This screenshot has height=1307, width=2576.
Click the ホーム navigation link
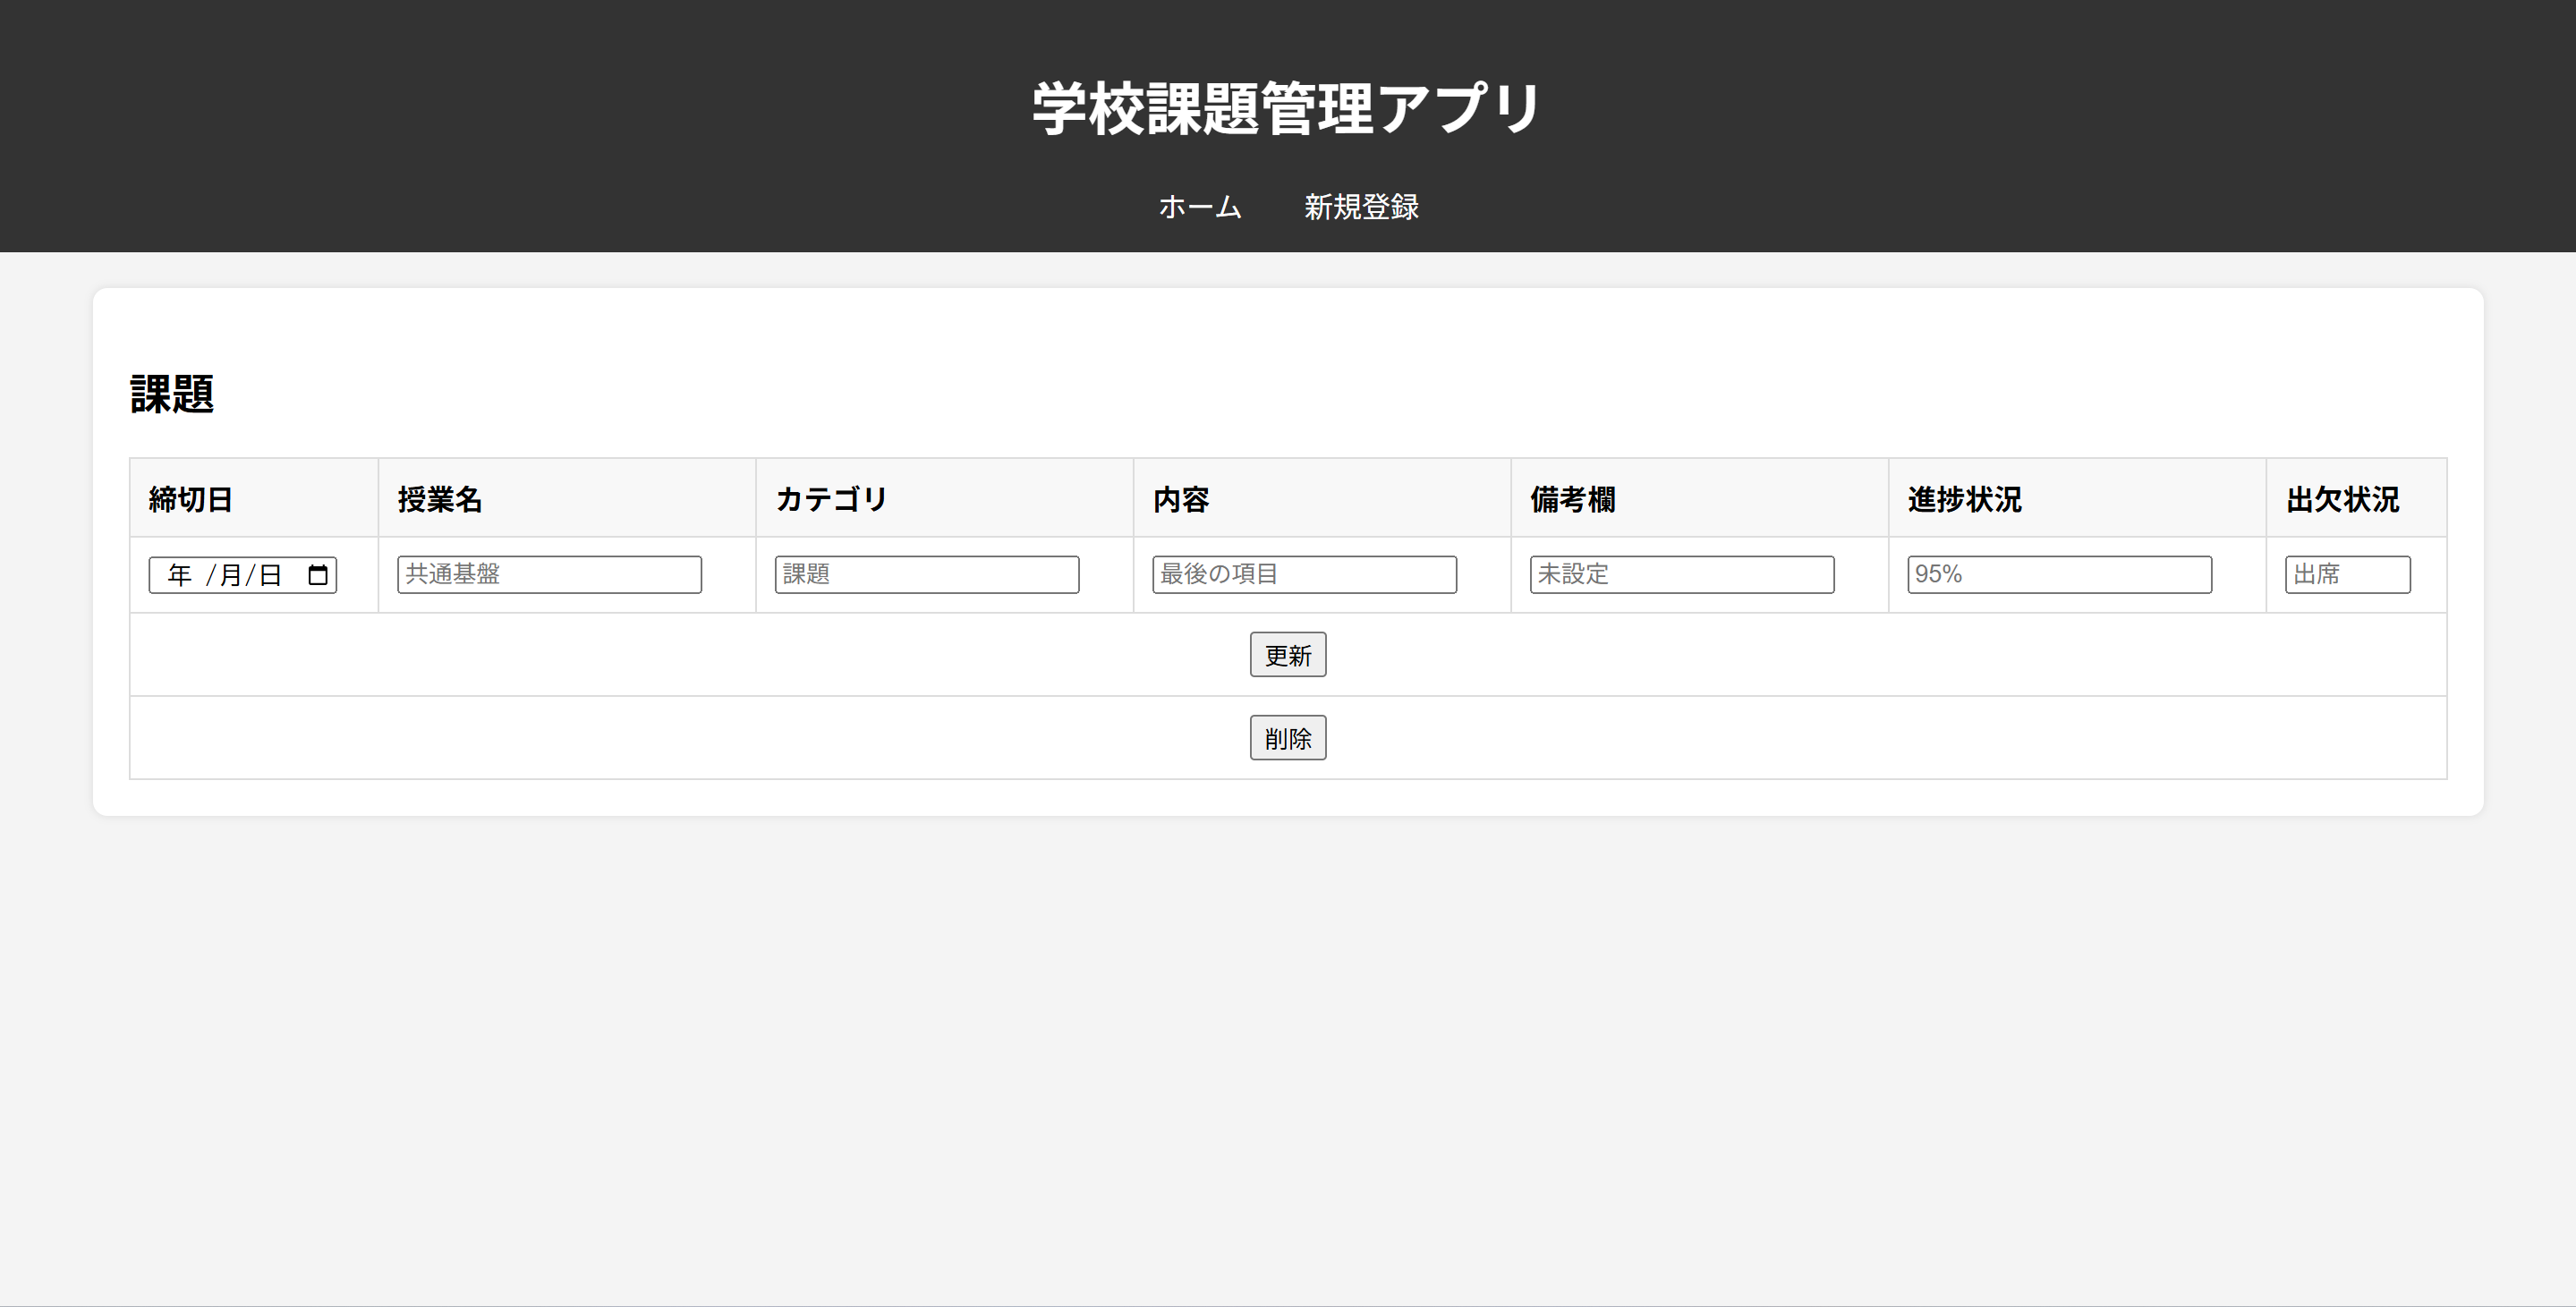[x=1199, y=207]
